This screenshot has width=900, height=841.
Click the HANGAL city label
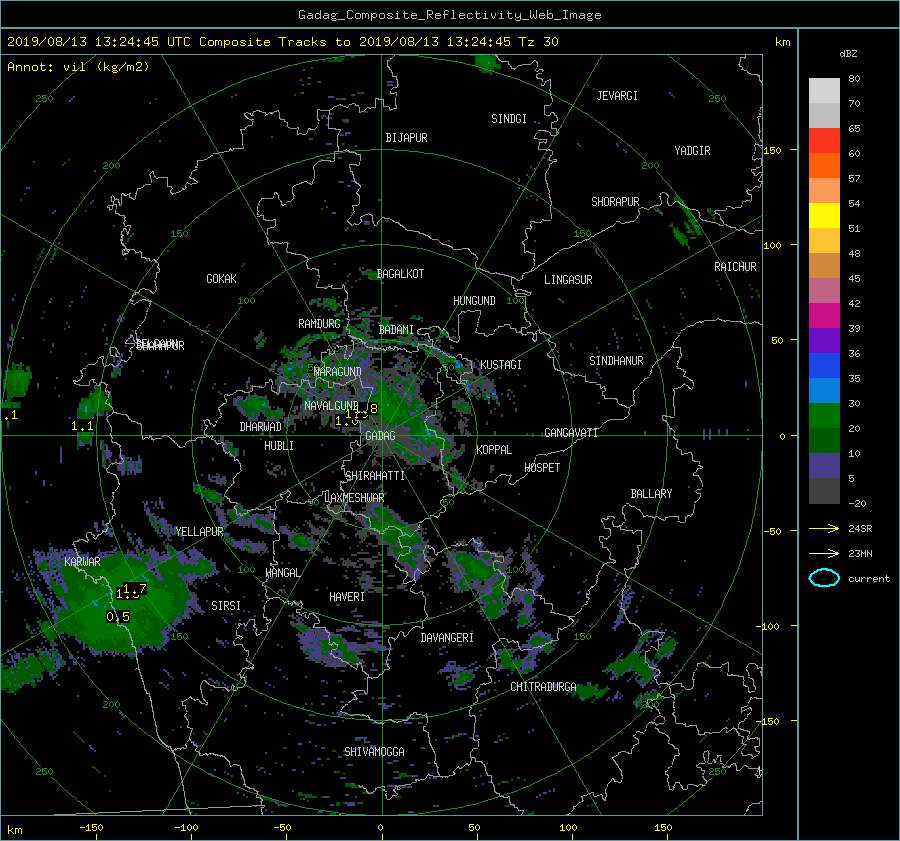click(283, 573)
